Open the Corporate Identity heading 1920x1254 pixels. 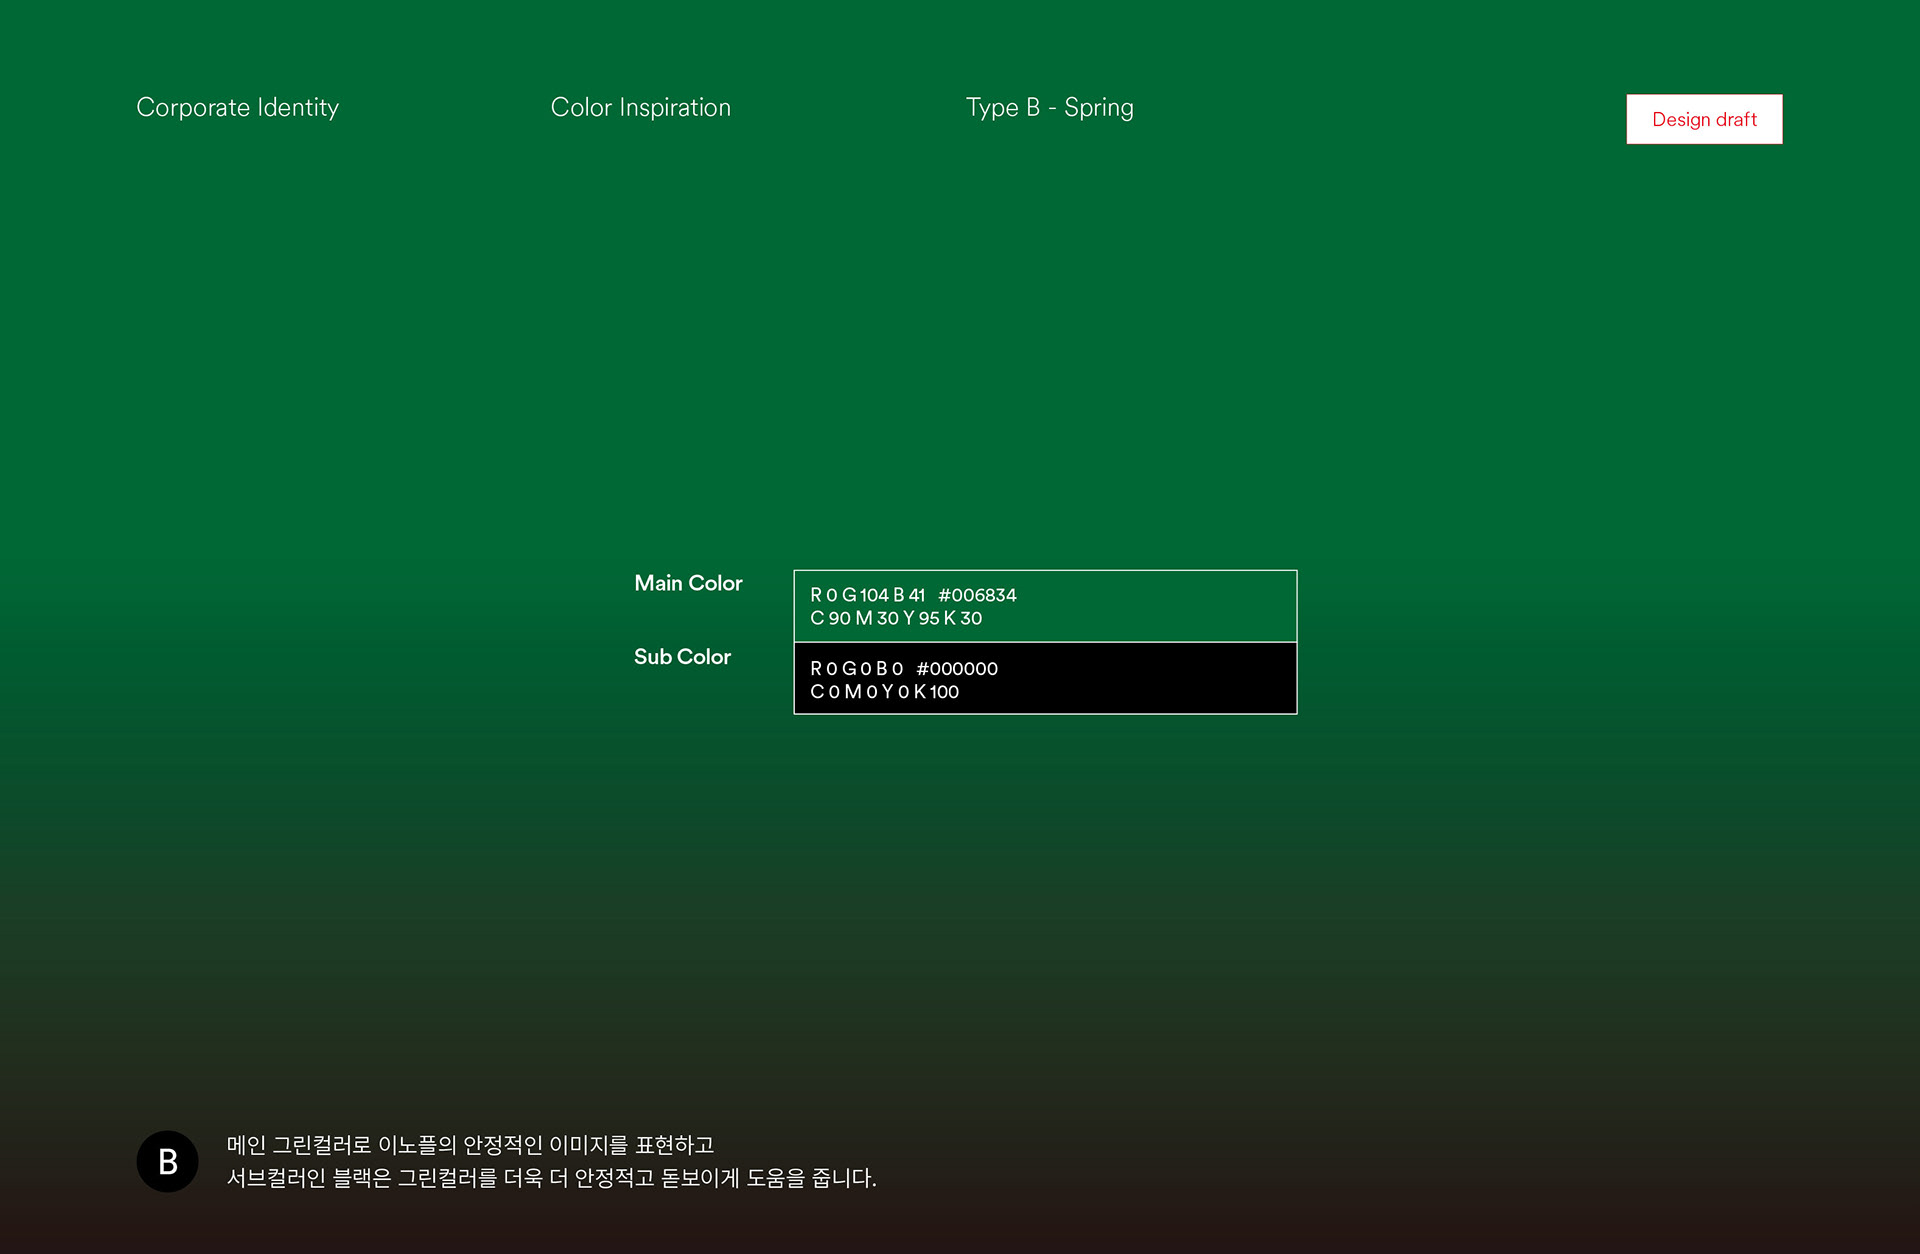[237, 107]
